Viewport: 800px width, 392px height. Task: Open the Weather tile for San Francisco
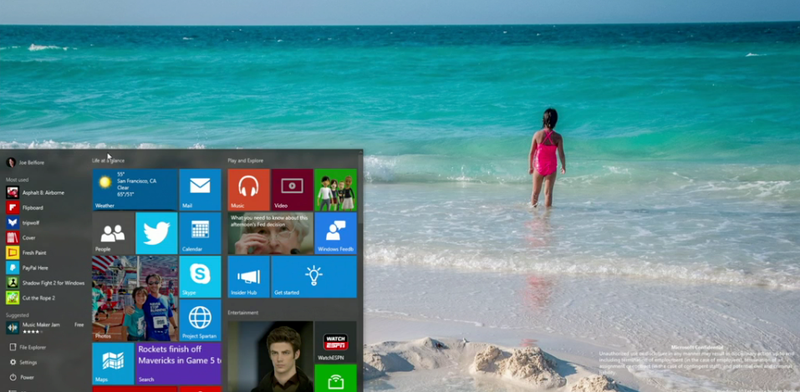tap(135, 190)
